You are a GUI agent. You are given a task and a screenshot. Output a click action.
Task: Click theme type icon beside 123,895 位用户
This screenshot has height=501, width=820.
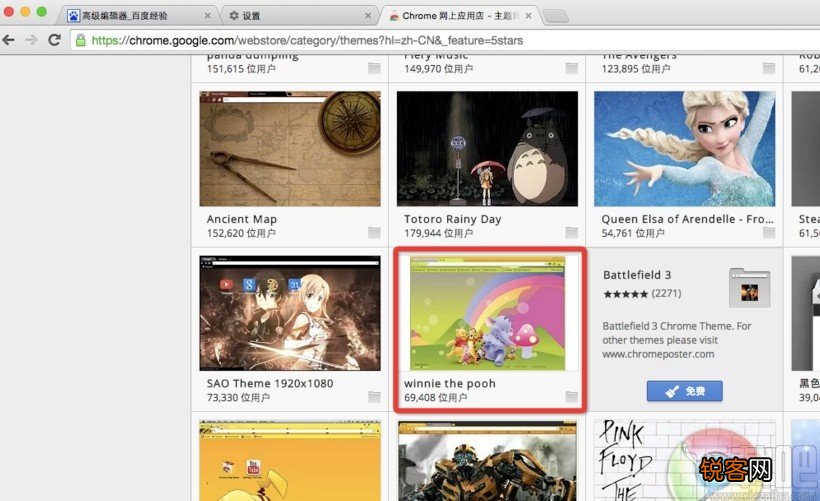(769, 68)
